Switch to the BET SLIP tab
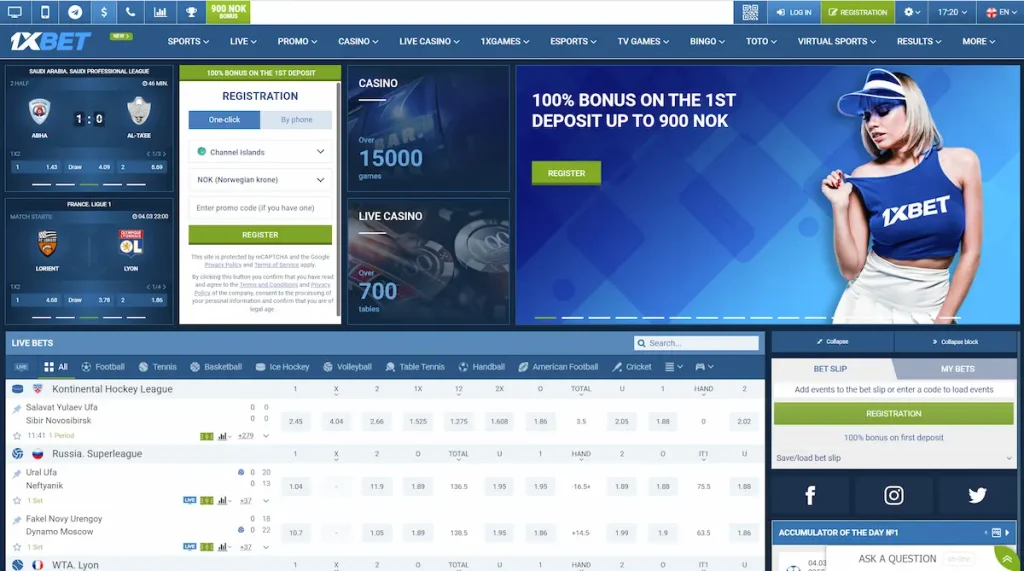 tap(830, 368)
